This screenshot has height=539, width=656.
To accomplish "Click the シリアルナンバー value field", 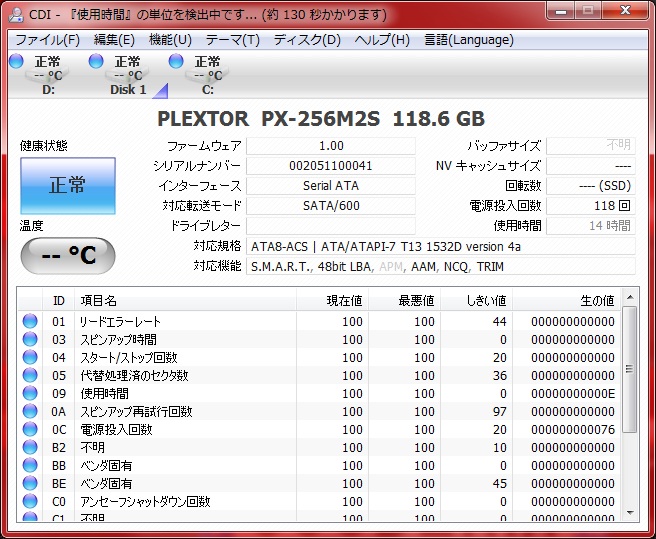I will coord(330,166).
